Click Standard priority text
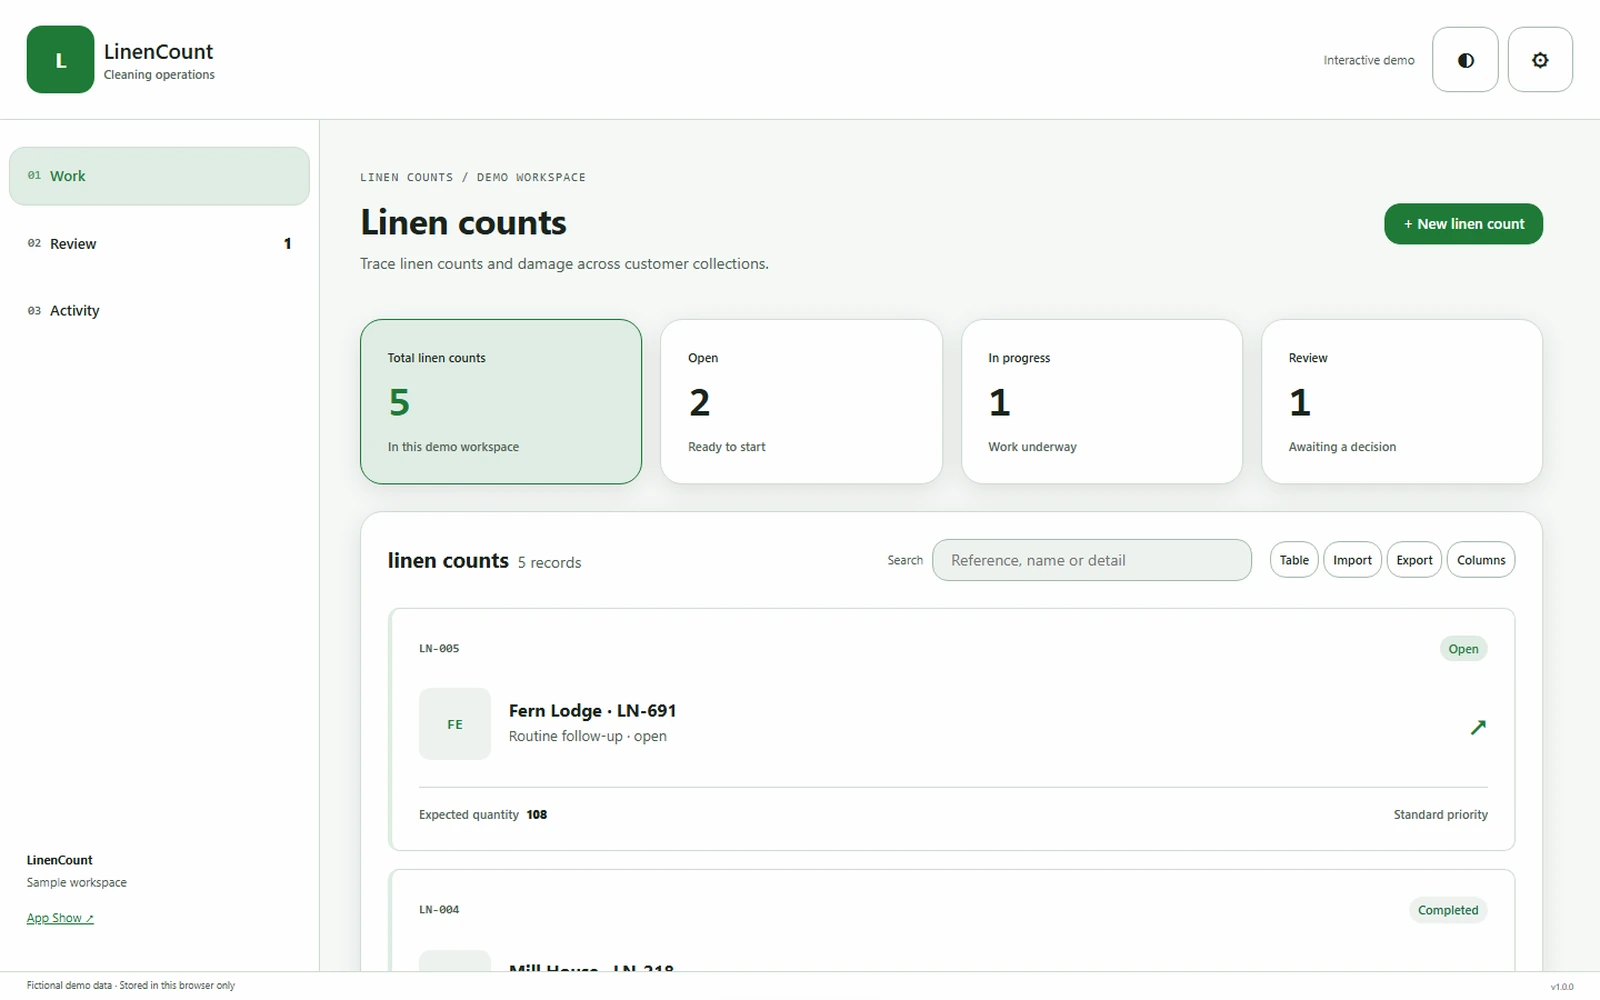Viewport: 1600px width, 1000px height. point(1440,815)
